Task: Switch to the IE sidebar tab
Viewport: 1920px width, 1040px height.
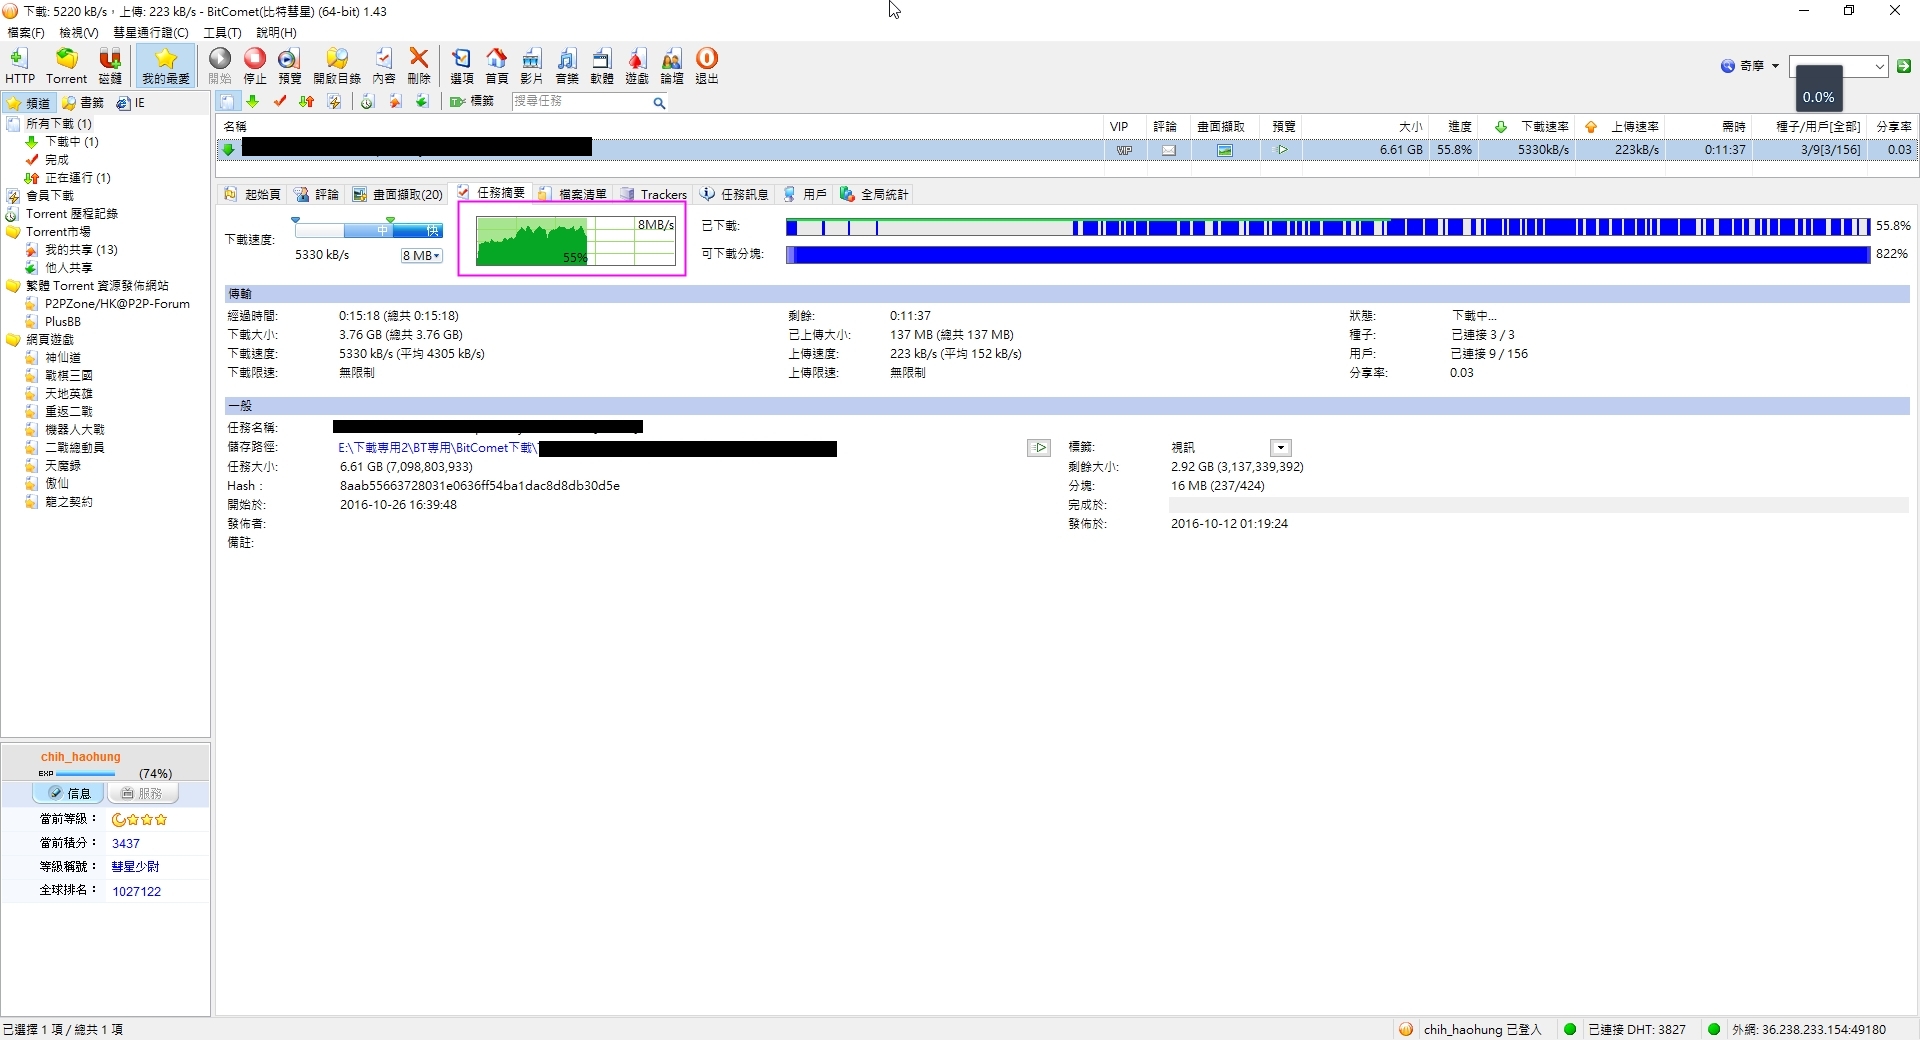Action: (131, 103)
